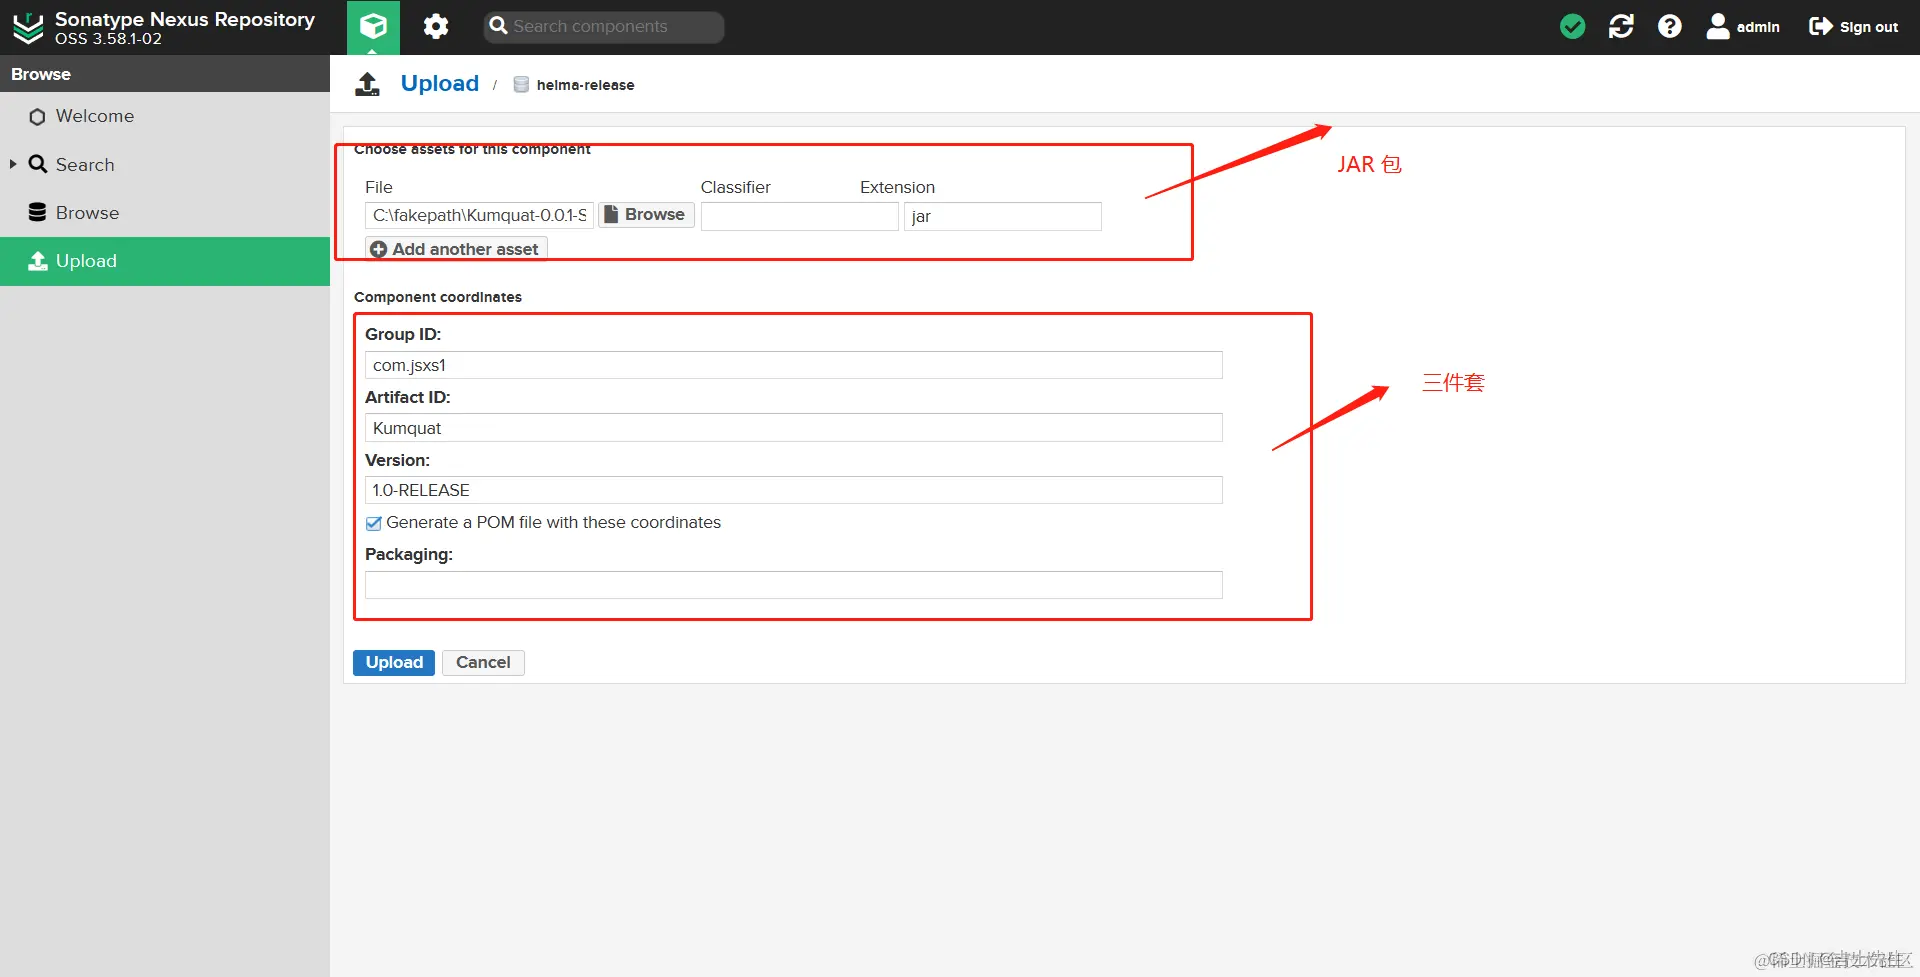Cancel the upload form
Viewport: 1920px width, 977px height.
pyautogui.click(x=483, y=663)
